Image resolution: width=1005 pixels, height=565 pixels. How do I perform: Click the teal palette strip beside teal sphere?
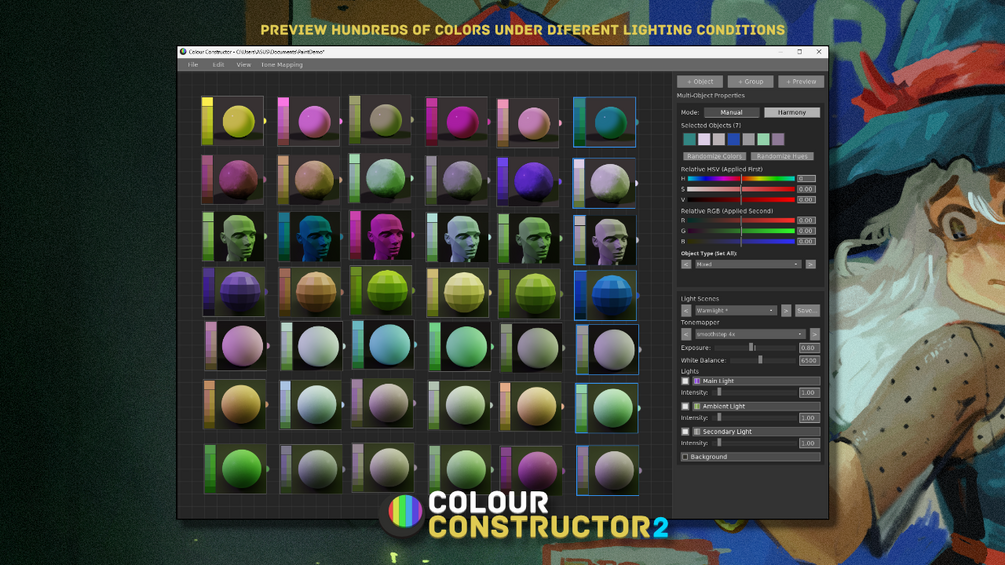click(579, 122)
